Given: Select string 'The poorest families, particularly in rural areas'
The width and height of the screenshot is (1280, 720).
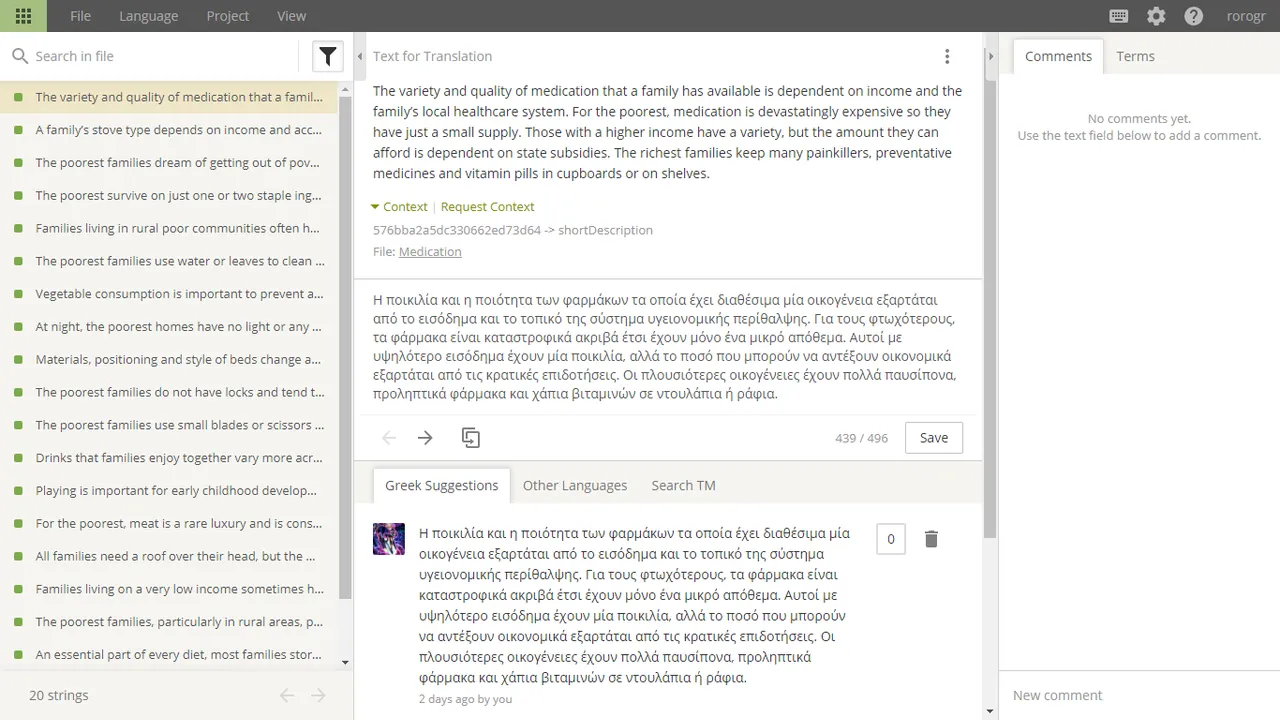Looking at the screenshot, I should 170,622.
